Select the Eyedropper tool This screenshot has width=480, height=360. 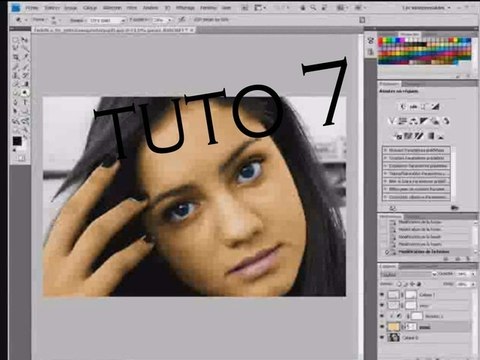point(25,57)
